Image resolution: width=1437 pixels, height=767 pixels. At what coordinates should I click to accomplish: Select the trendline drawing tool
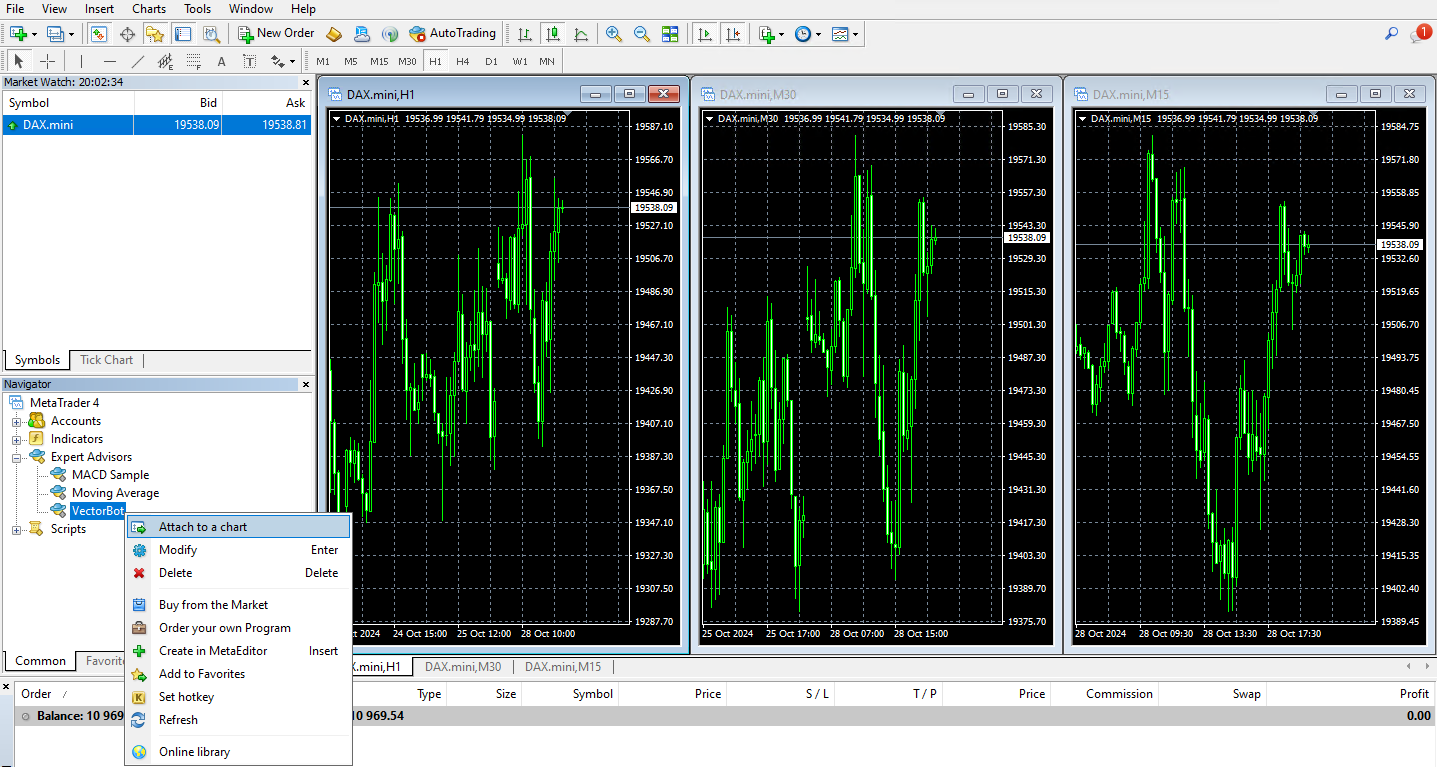[x=138, y=61]
